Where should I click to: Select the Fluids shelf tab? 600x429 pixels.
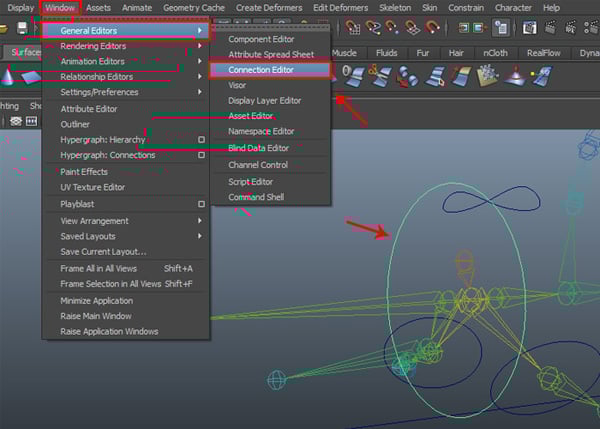387,52
